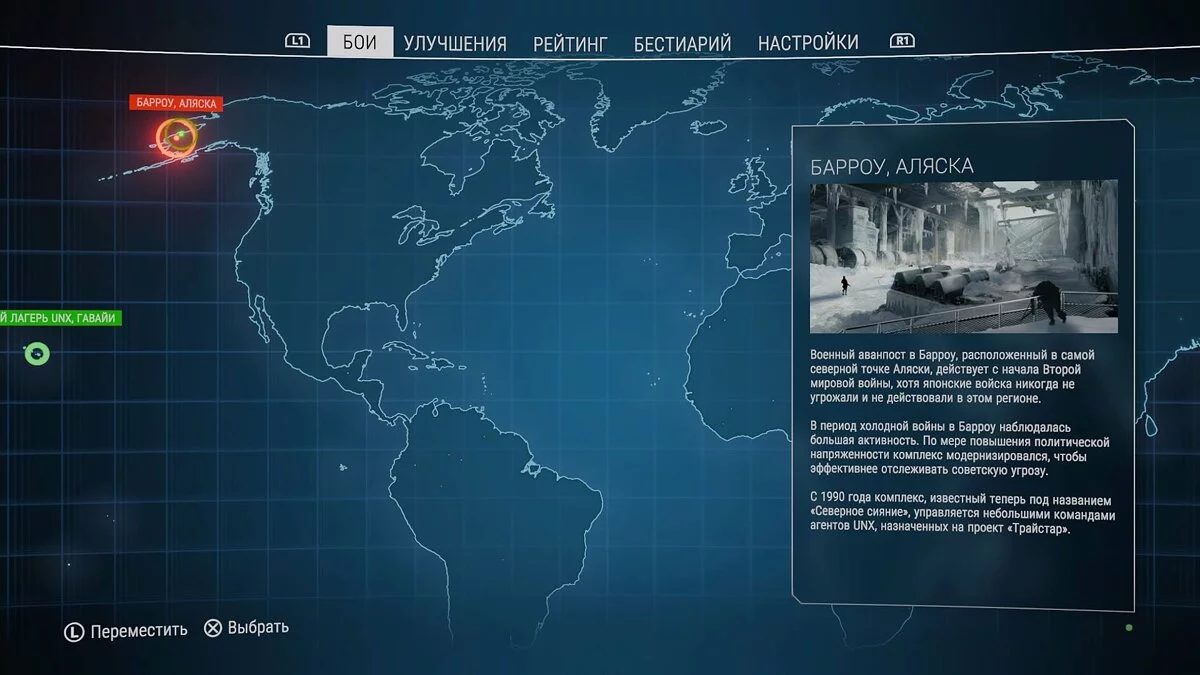Open the УЛУЧШЕНИЯ tab

(455, 43)
